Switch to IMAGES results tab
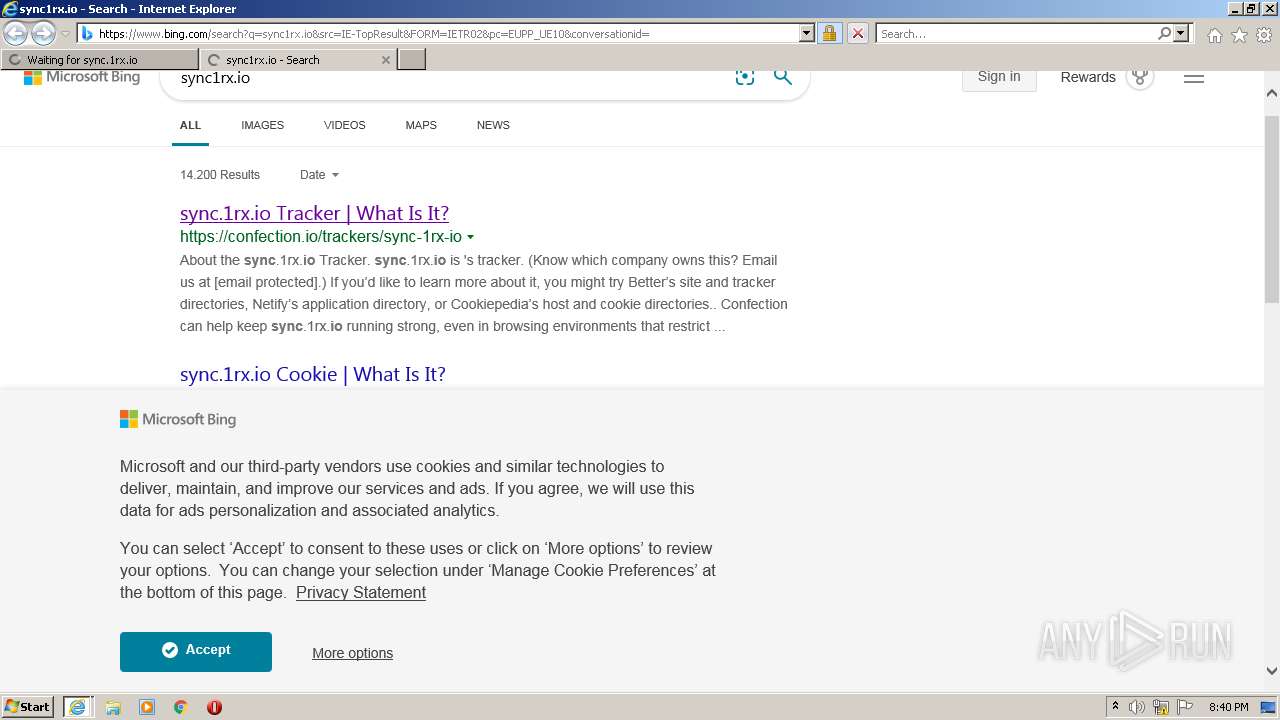Screen dimensions: 1280x720 [262, 125]
